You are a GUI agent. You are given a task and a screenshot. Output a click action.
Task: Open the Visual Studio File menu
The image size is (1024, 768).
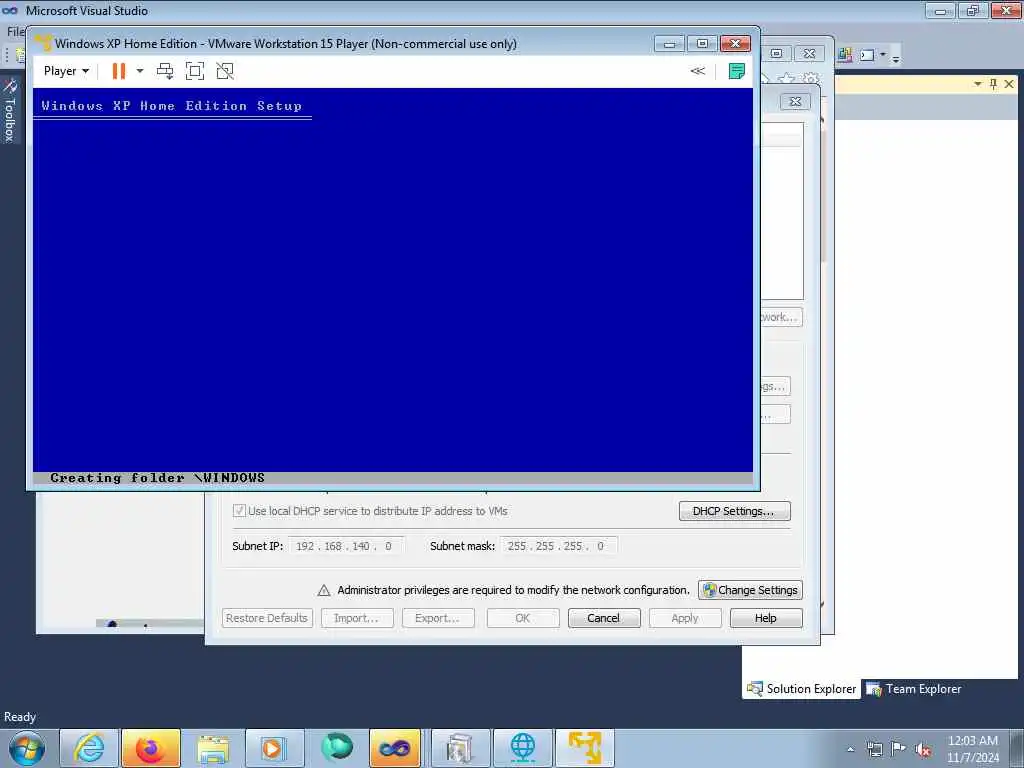(15, 31)
